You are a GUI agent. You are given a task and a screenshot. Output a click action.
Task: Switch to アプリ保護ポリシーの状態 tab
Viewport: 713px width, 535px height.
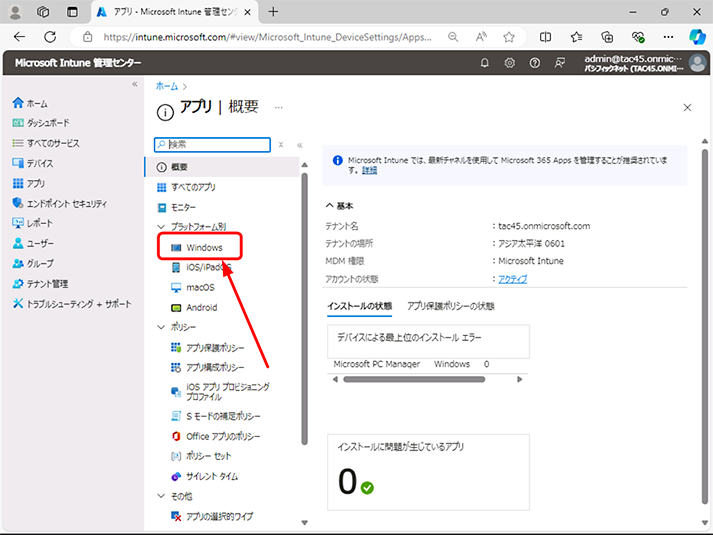point(451,306)
